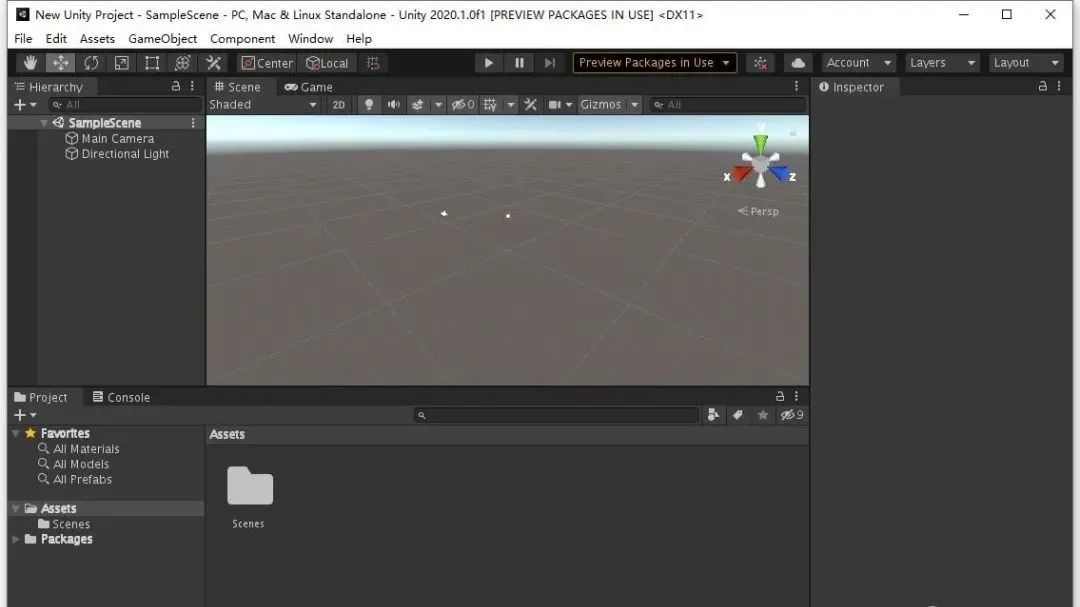Switch to the Game tab
The width and height of the screenshot is (1080, 607).
309,87
